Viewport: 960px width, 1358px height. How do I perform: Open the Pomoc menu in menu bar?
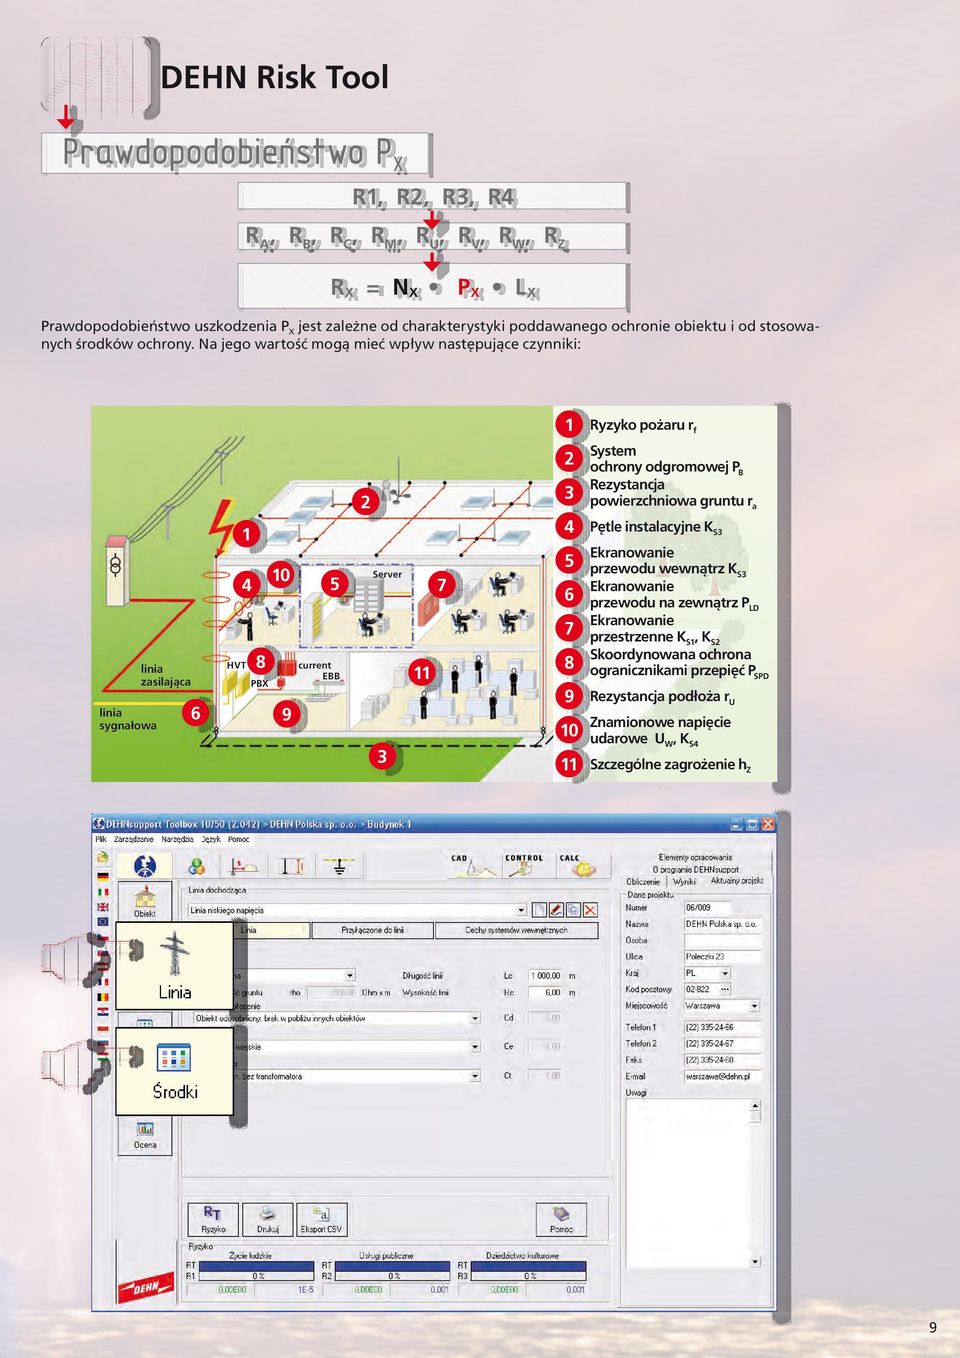tap(238, 840)
